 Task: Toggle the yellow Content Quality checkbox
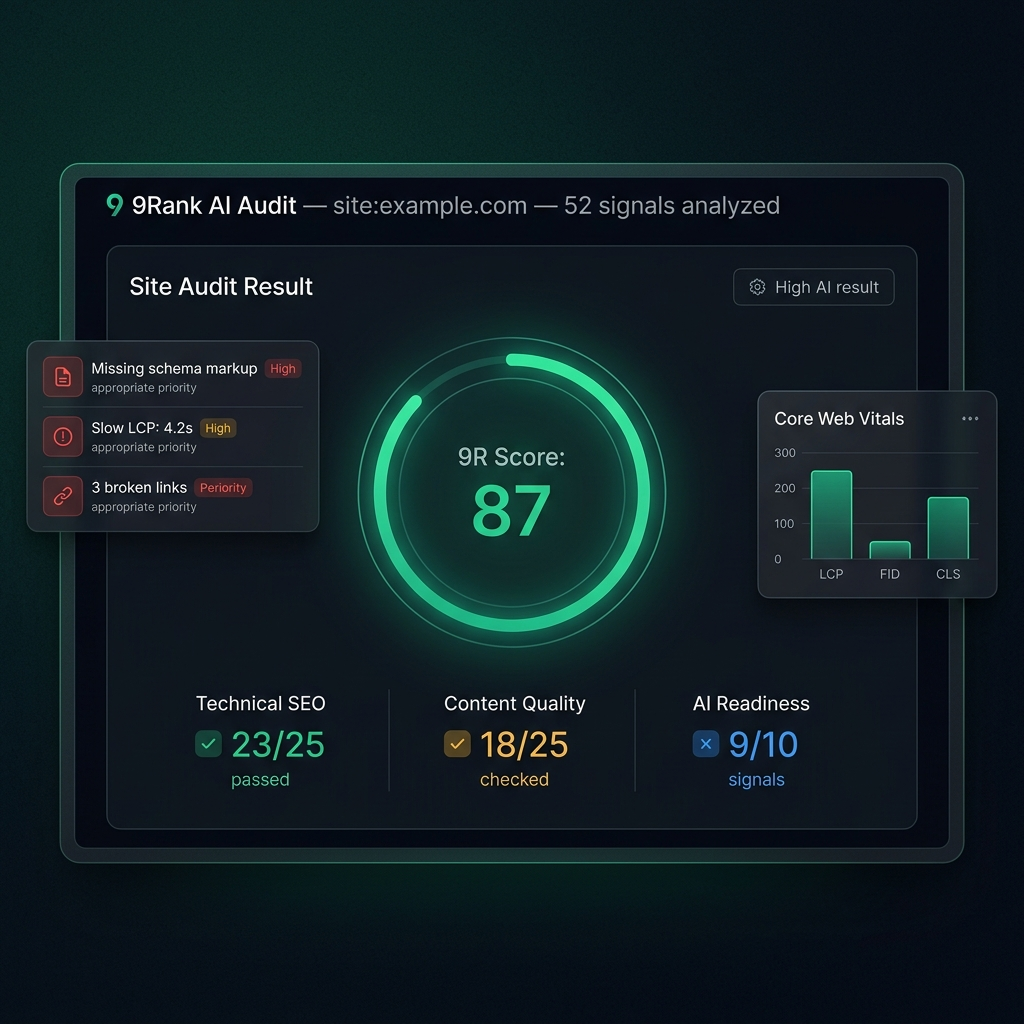(x=457, y=744)
